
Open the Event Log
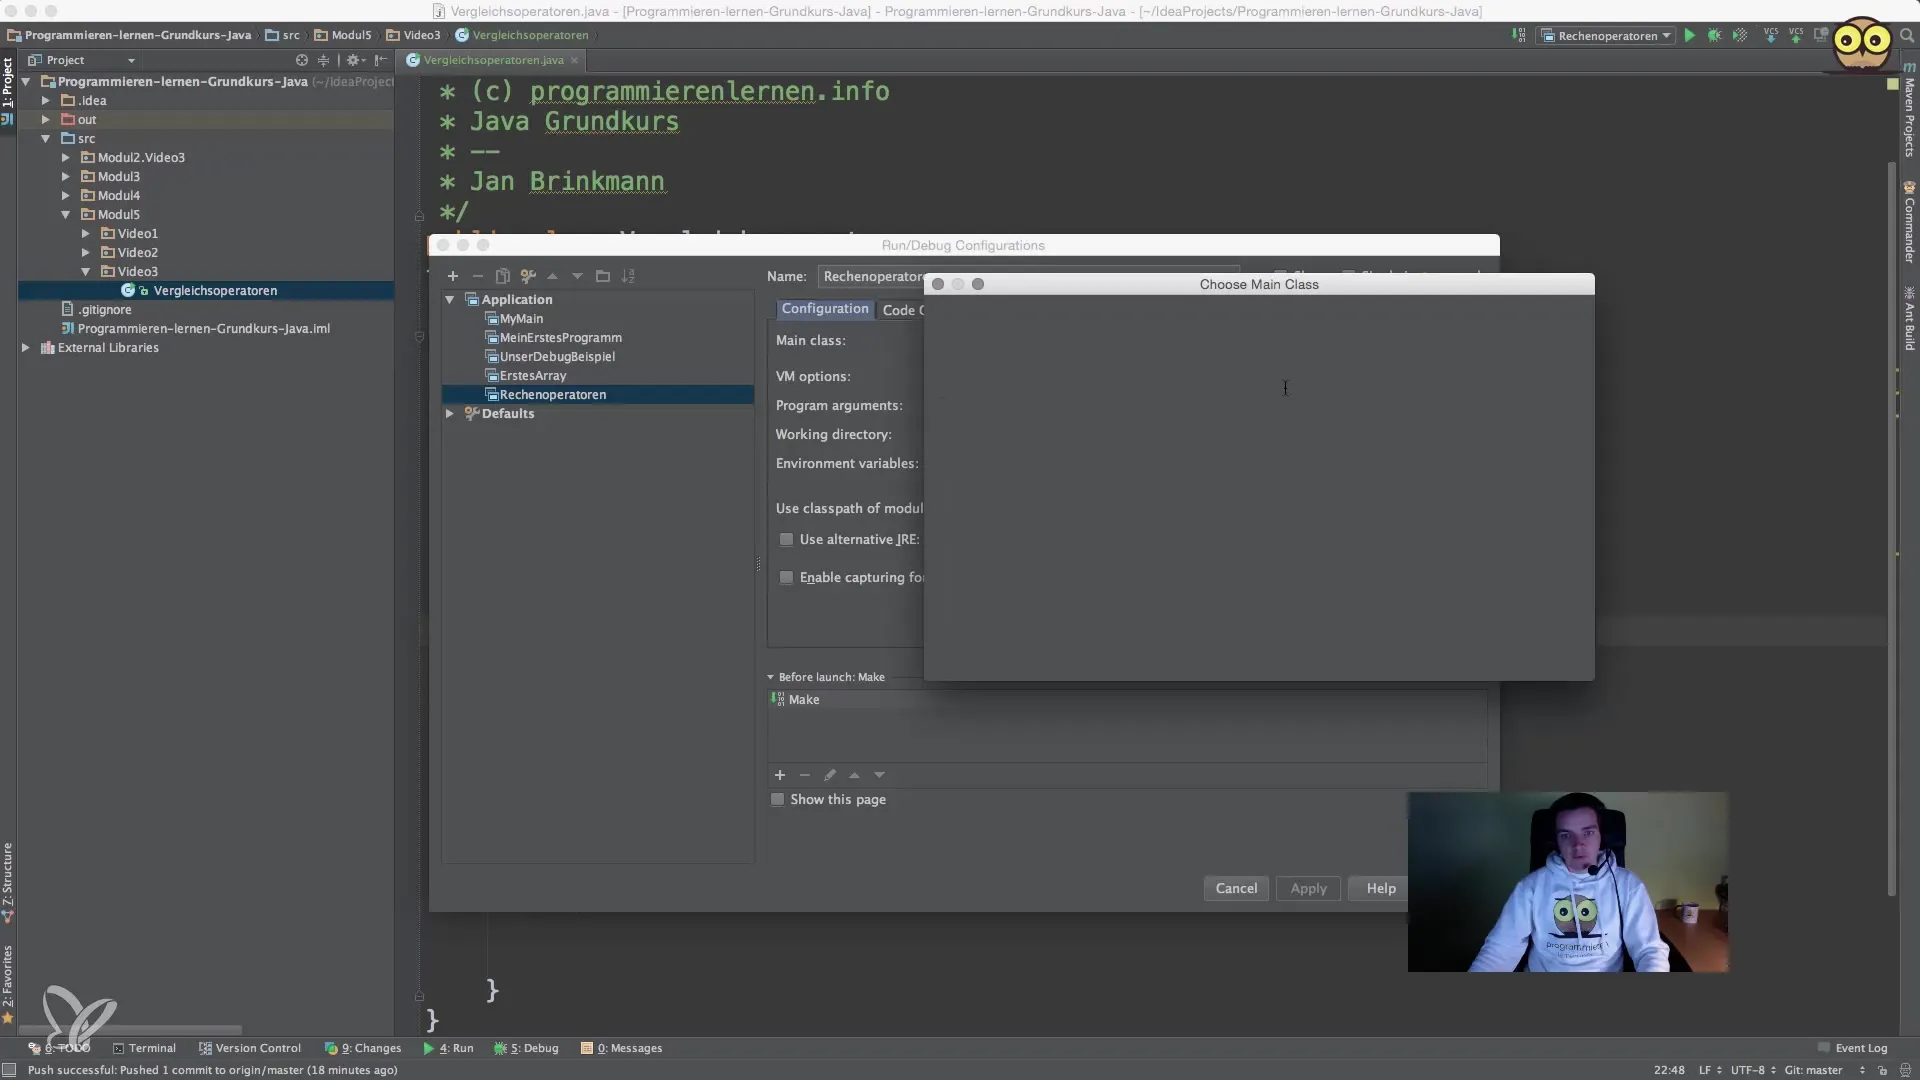(1853, 1048)
